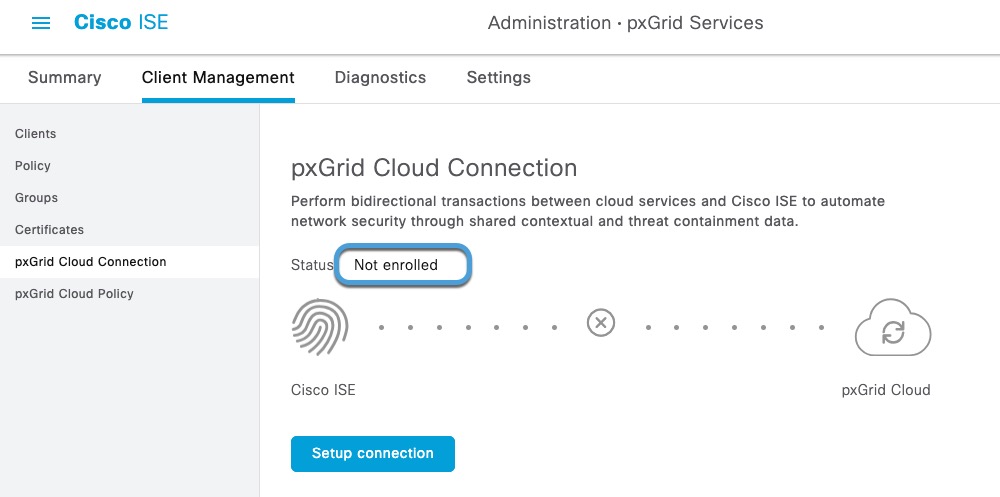Select pxGrid Cloud Connection sidebar entry
Image resolution: width=1000 pixels, height=497 pixels.
[91, 262]
